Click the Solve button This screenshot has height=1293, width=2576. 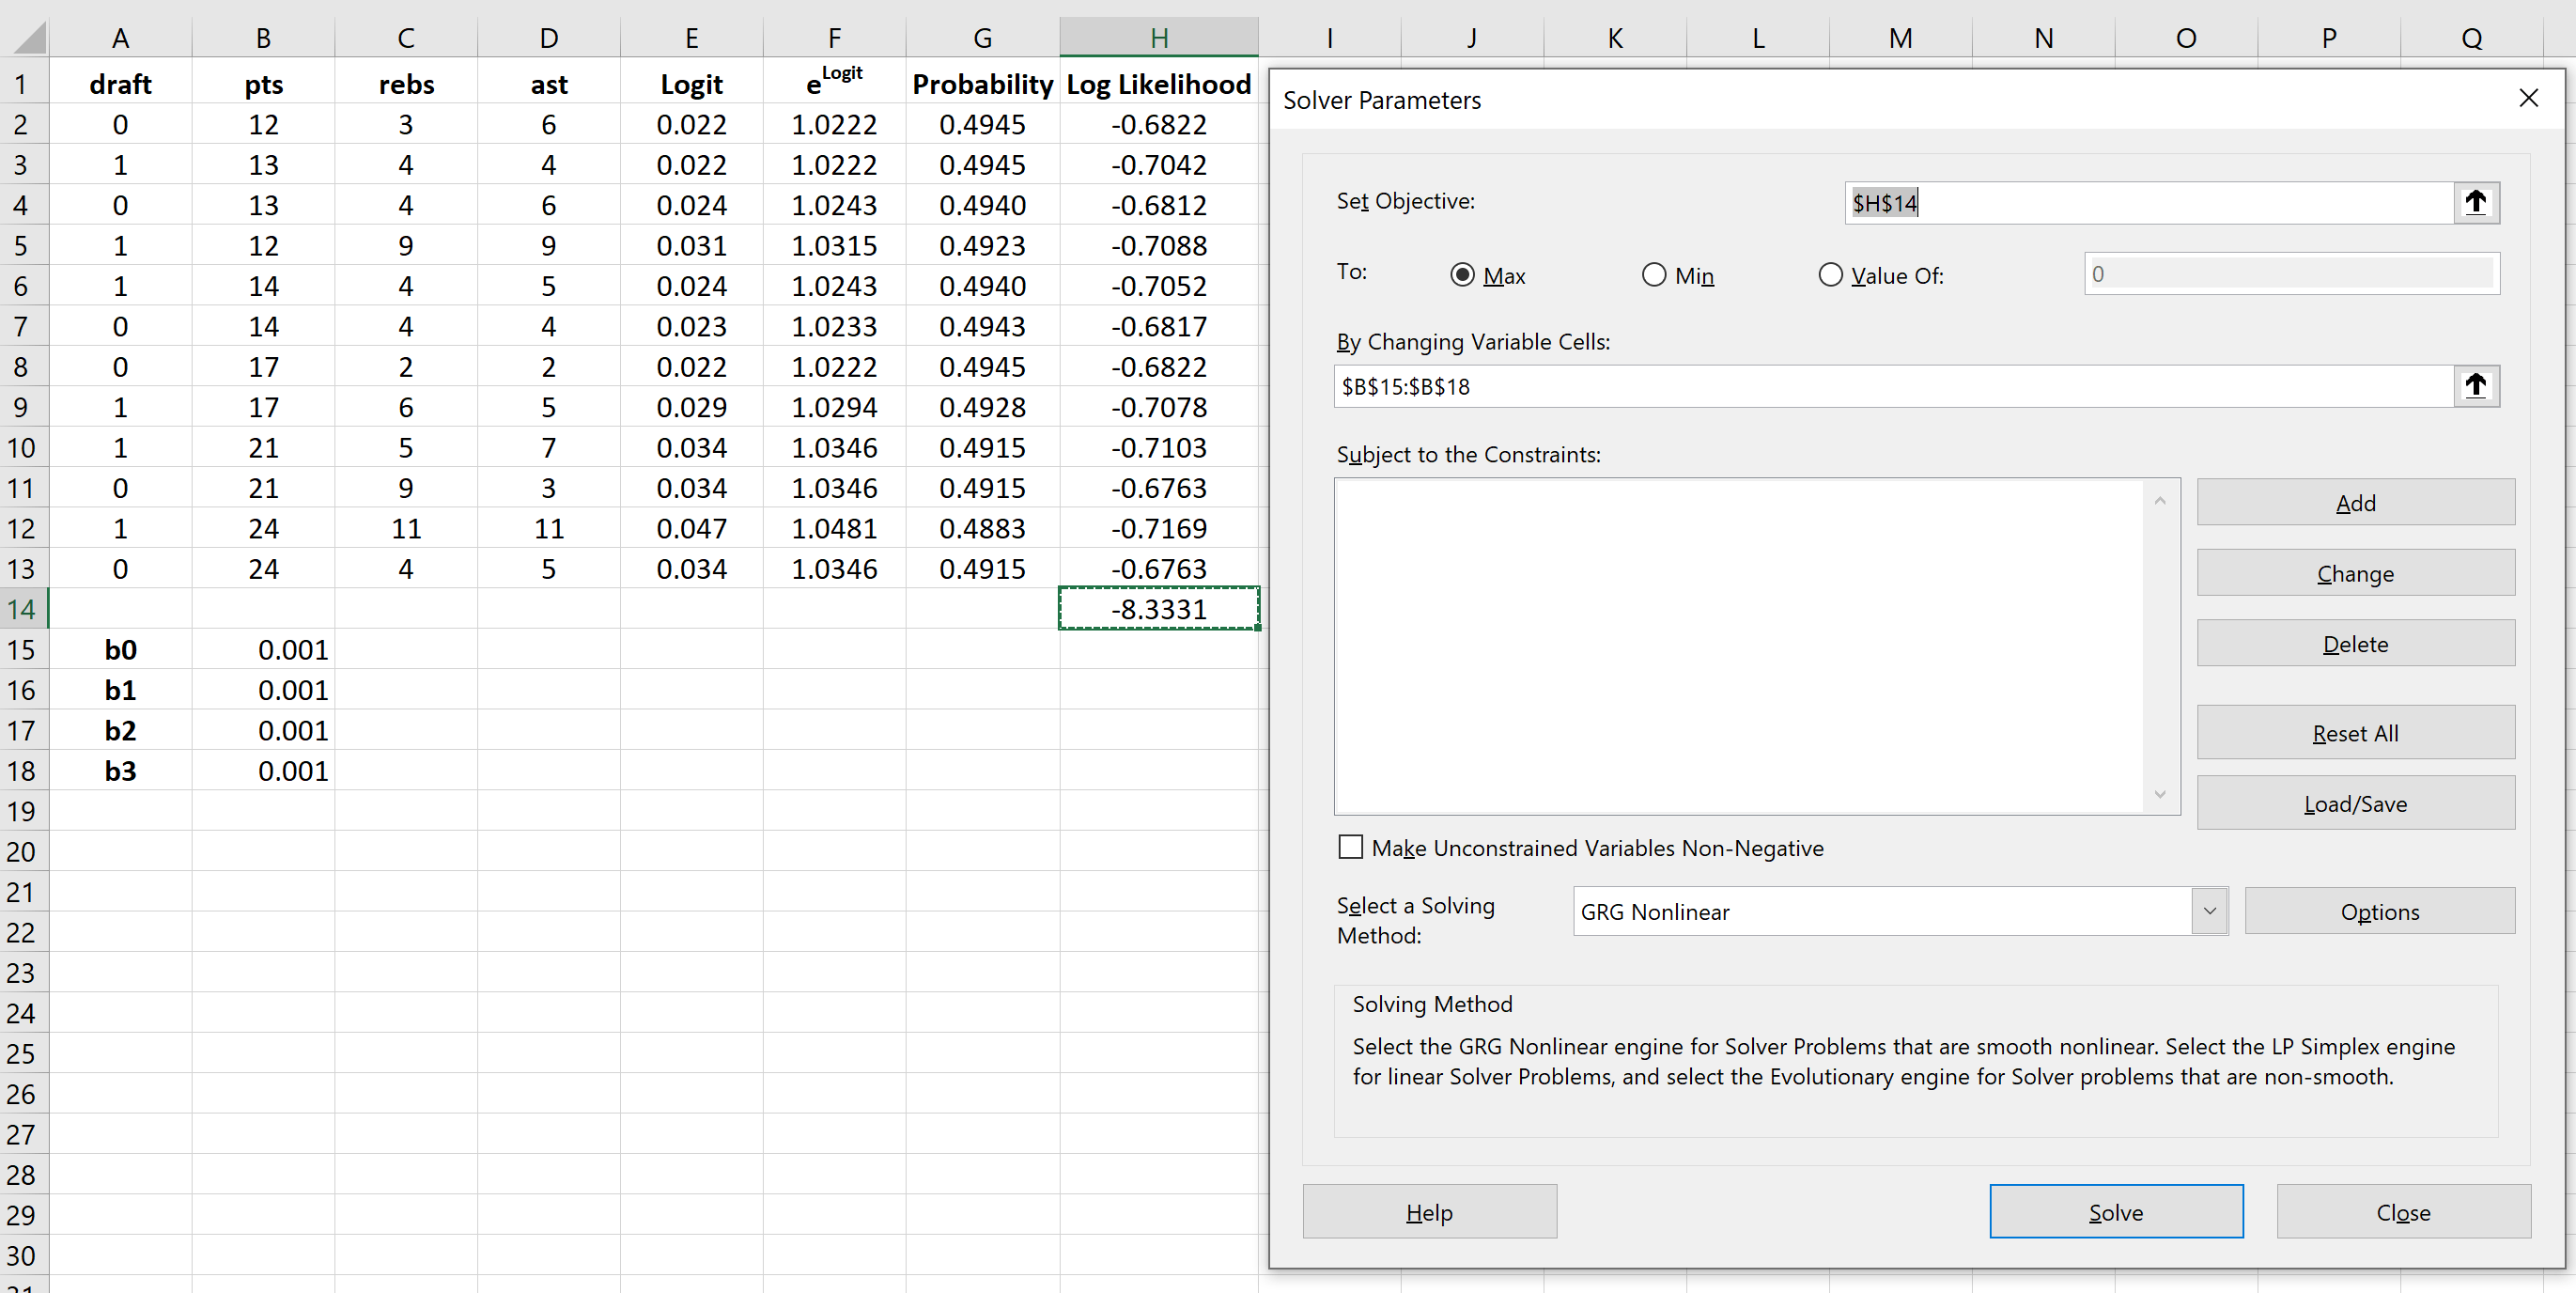point(2115,1212)
